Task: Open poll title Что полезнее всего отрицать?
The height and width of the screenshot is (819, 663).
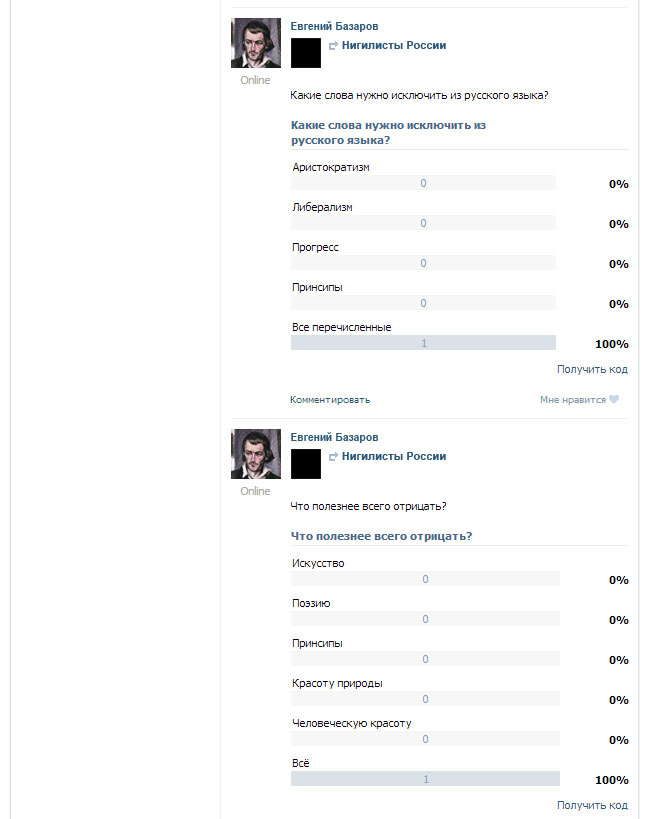Action: [x=381, y=536]
